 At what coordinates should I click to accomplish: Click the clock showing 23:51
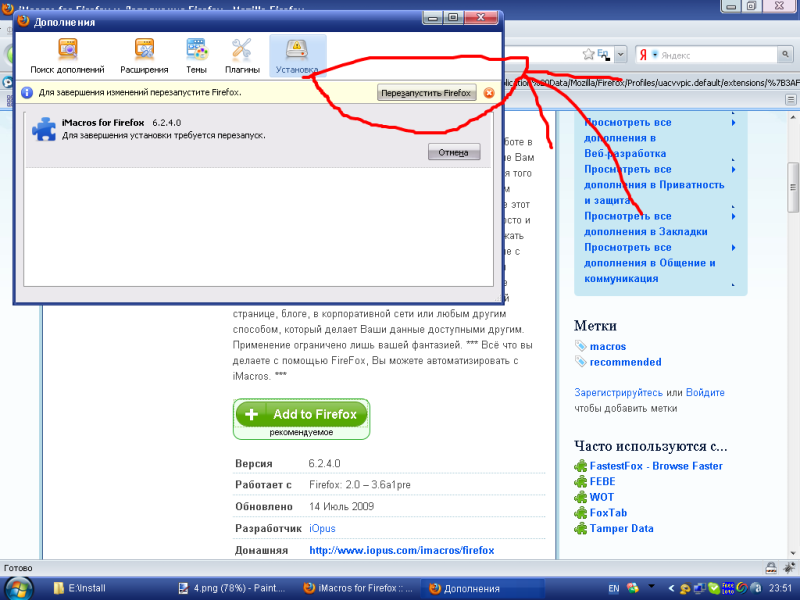click(x=781, y=588)
